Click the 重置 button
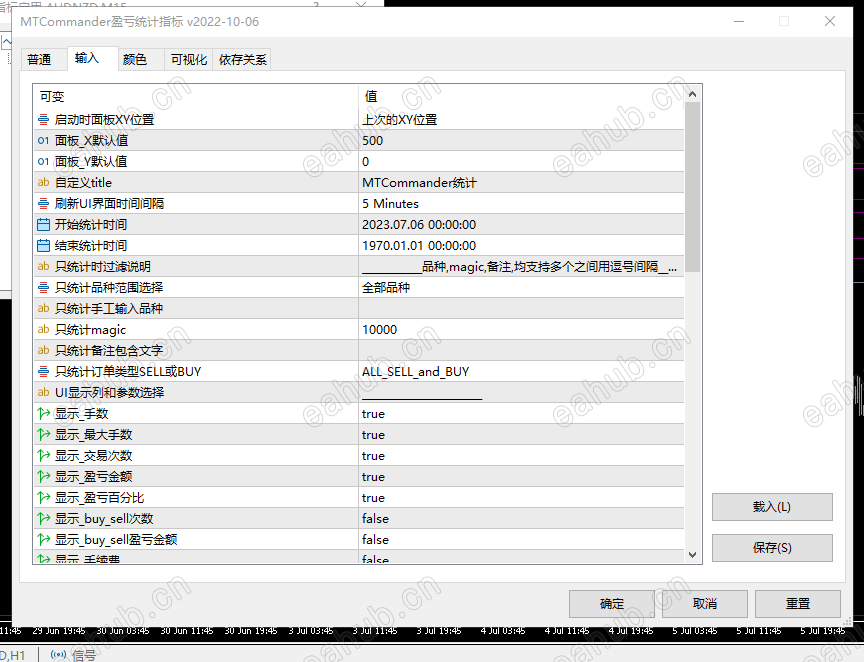Screen dimensions: 864x662 click(x=798, y=604)
